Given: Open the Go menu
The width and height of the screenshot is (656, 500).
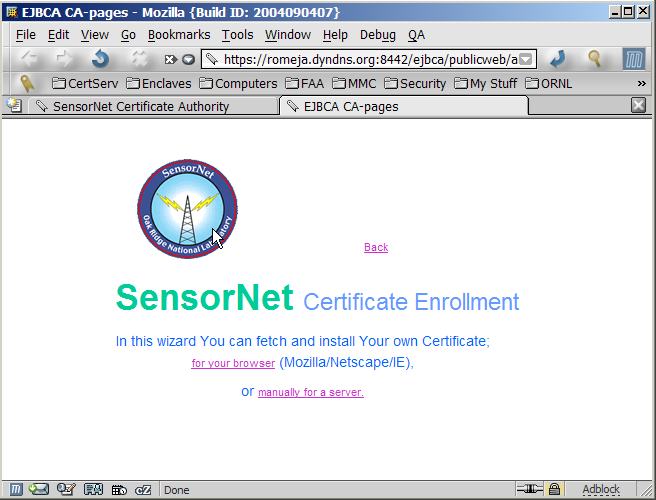Looking at the screenshot, I should 128,35.
